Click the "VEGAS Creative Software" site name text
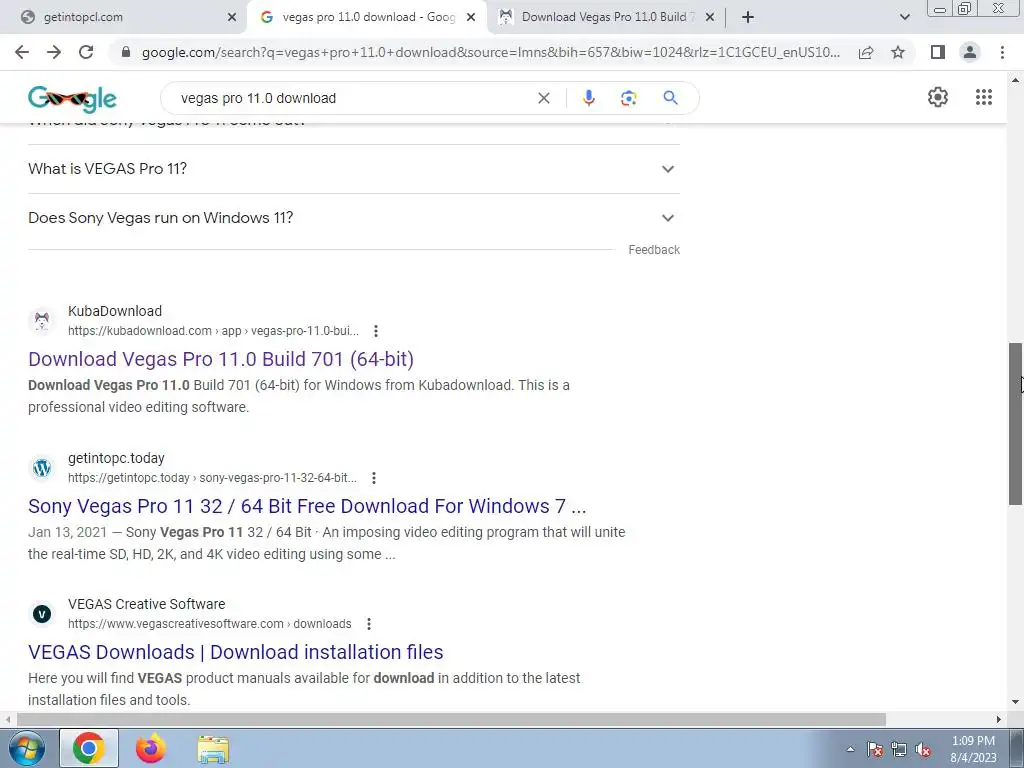The image size is (1024, 768). click(x=146, y=604)
